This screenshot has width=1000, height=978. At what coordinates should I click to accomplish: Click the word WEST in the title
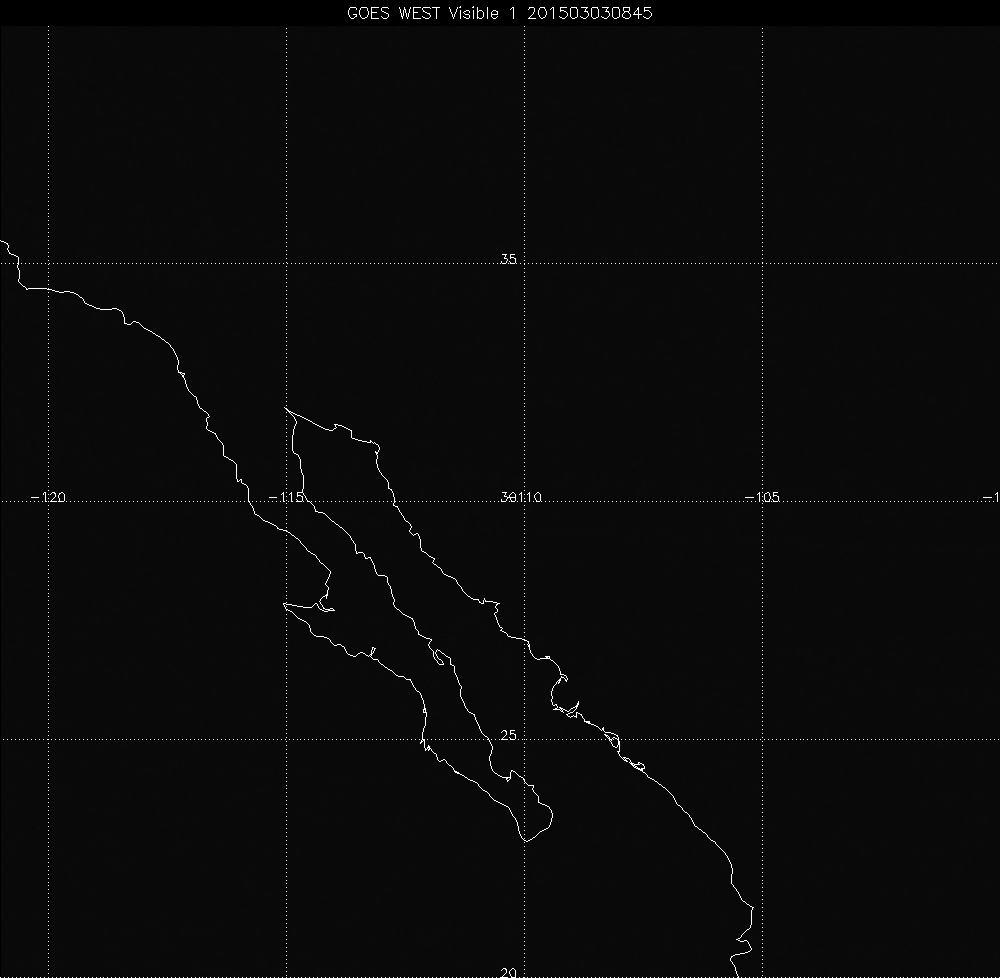tap(418, 13)
